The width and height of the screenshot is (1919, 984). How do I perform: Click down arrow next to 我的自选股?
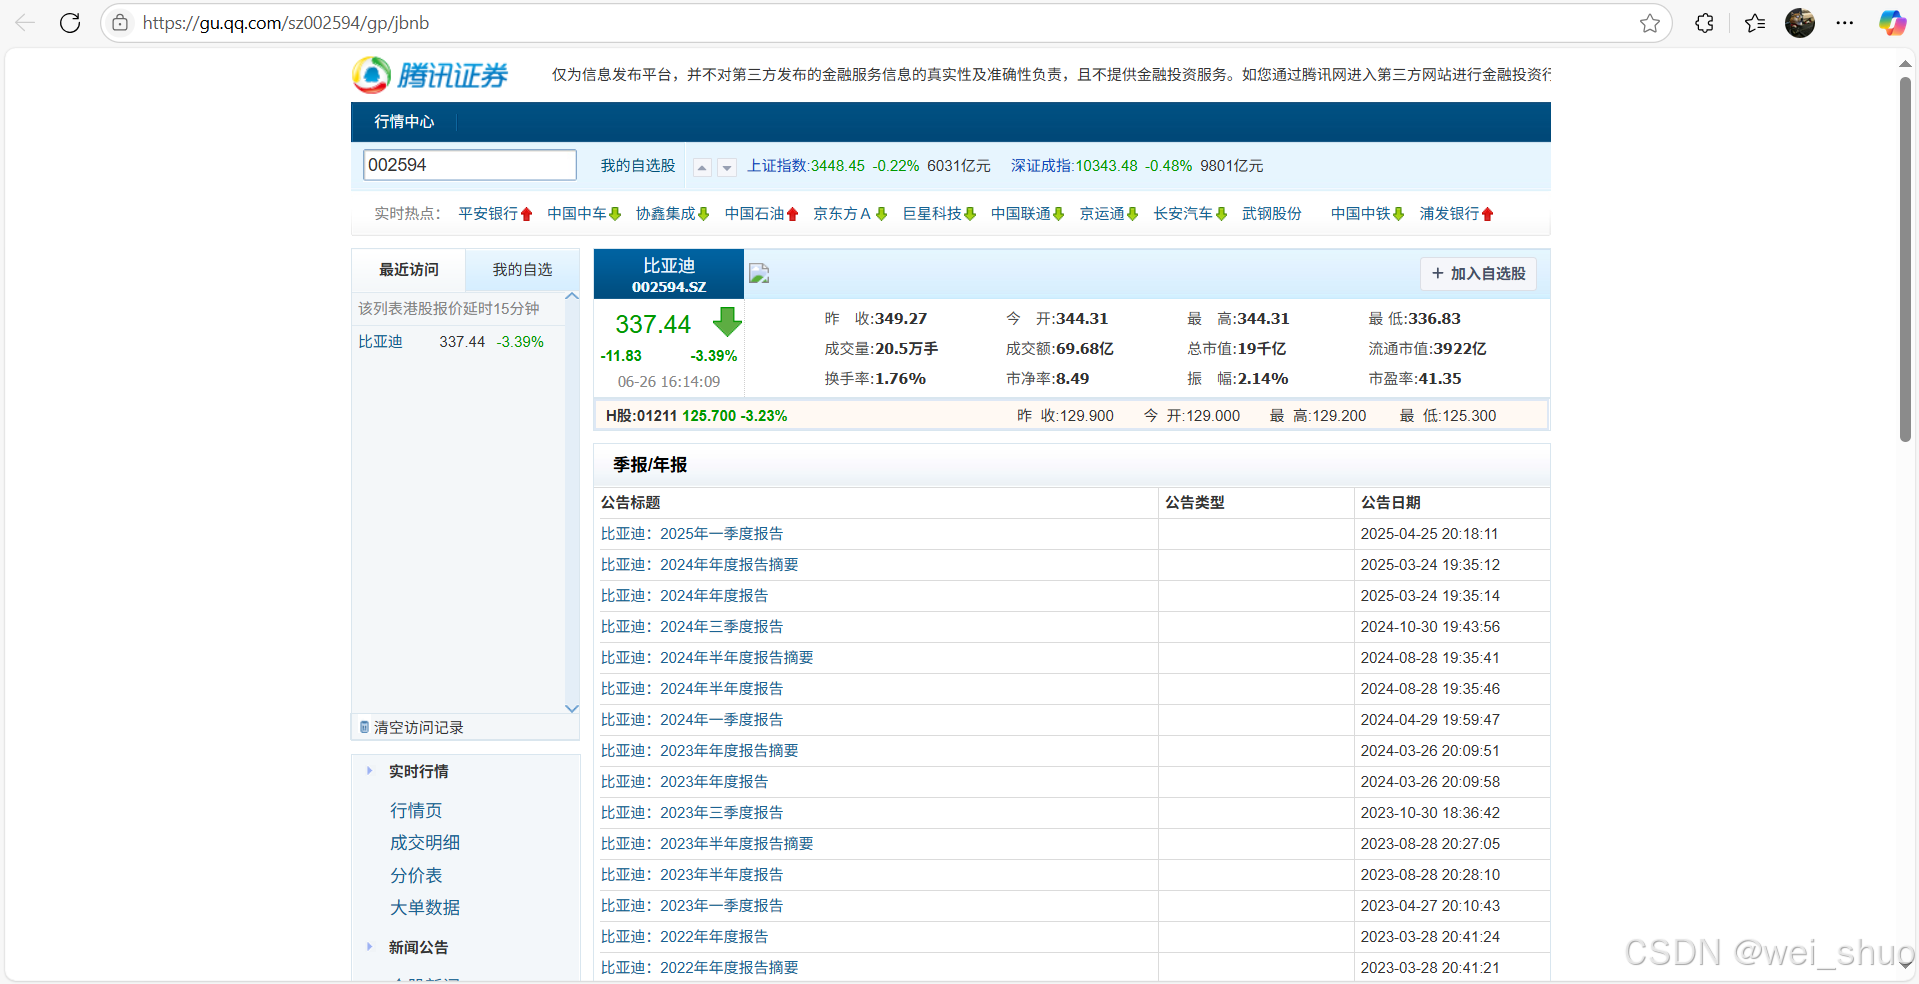pos(727,168)
